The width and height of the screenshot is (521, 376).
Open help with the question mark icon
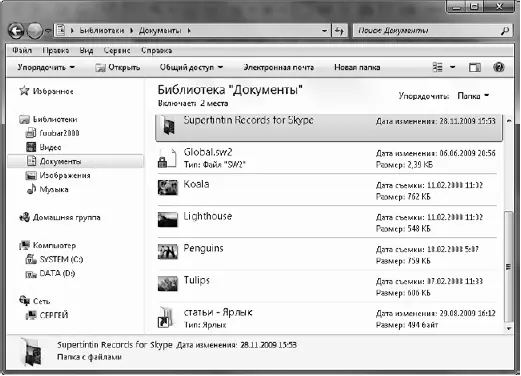499,67
